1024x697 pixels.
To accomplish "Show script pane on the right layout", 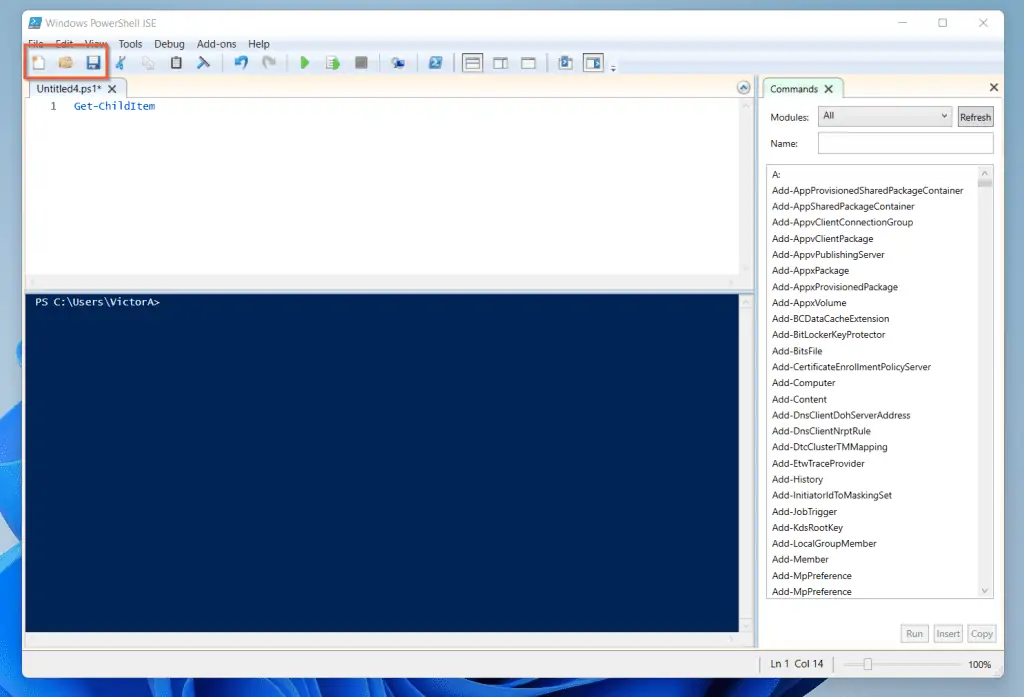I will coord(500,63).
